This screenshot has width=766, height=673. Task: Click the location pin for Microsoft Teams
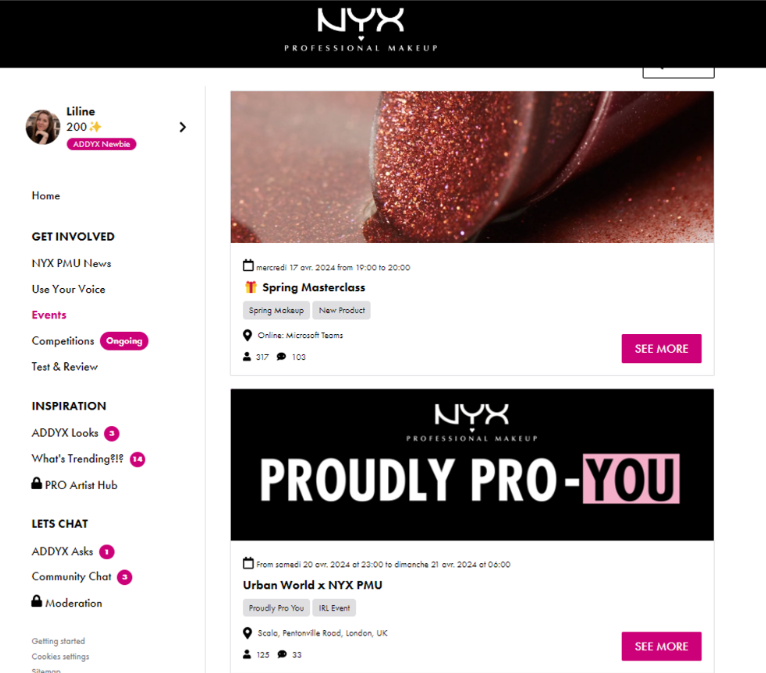tap(248, 335)
